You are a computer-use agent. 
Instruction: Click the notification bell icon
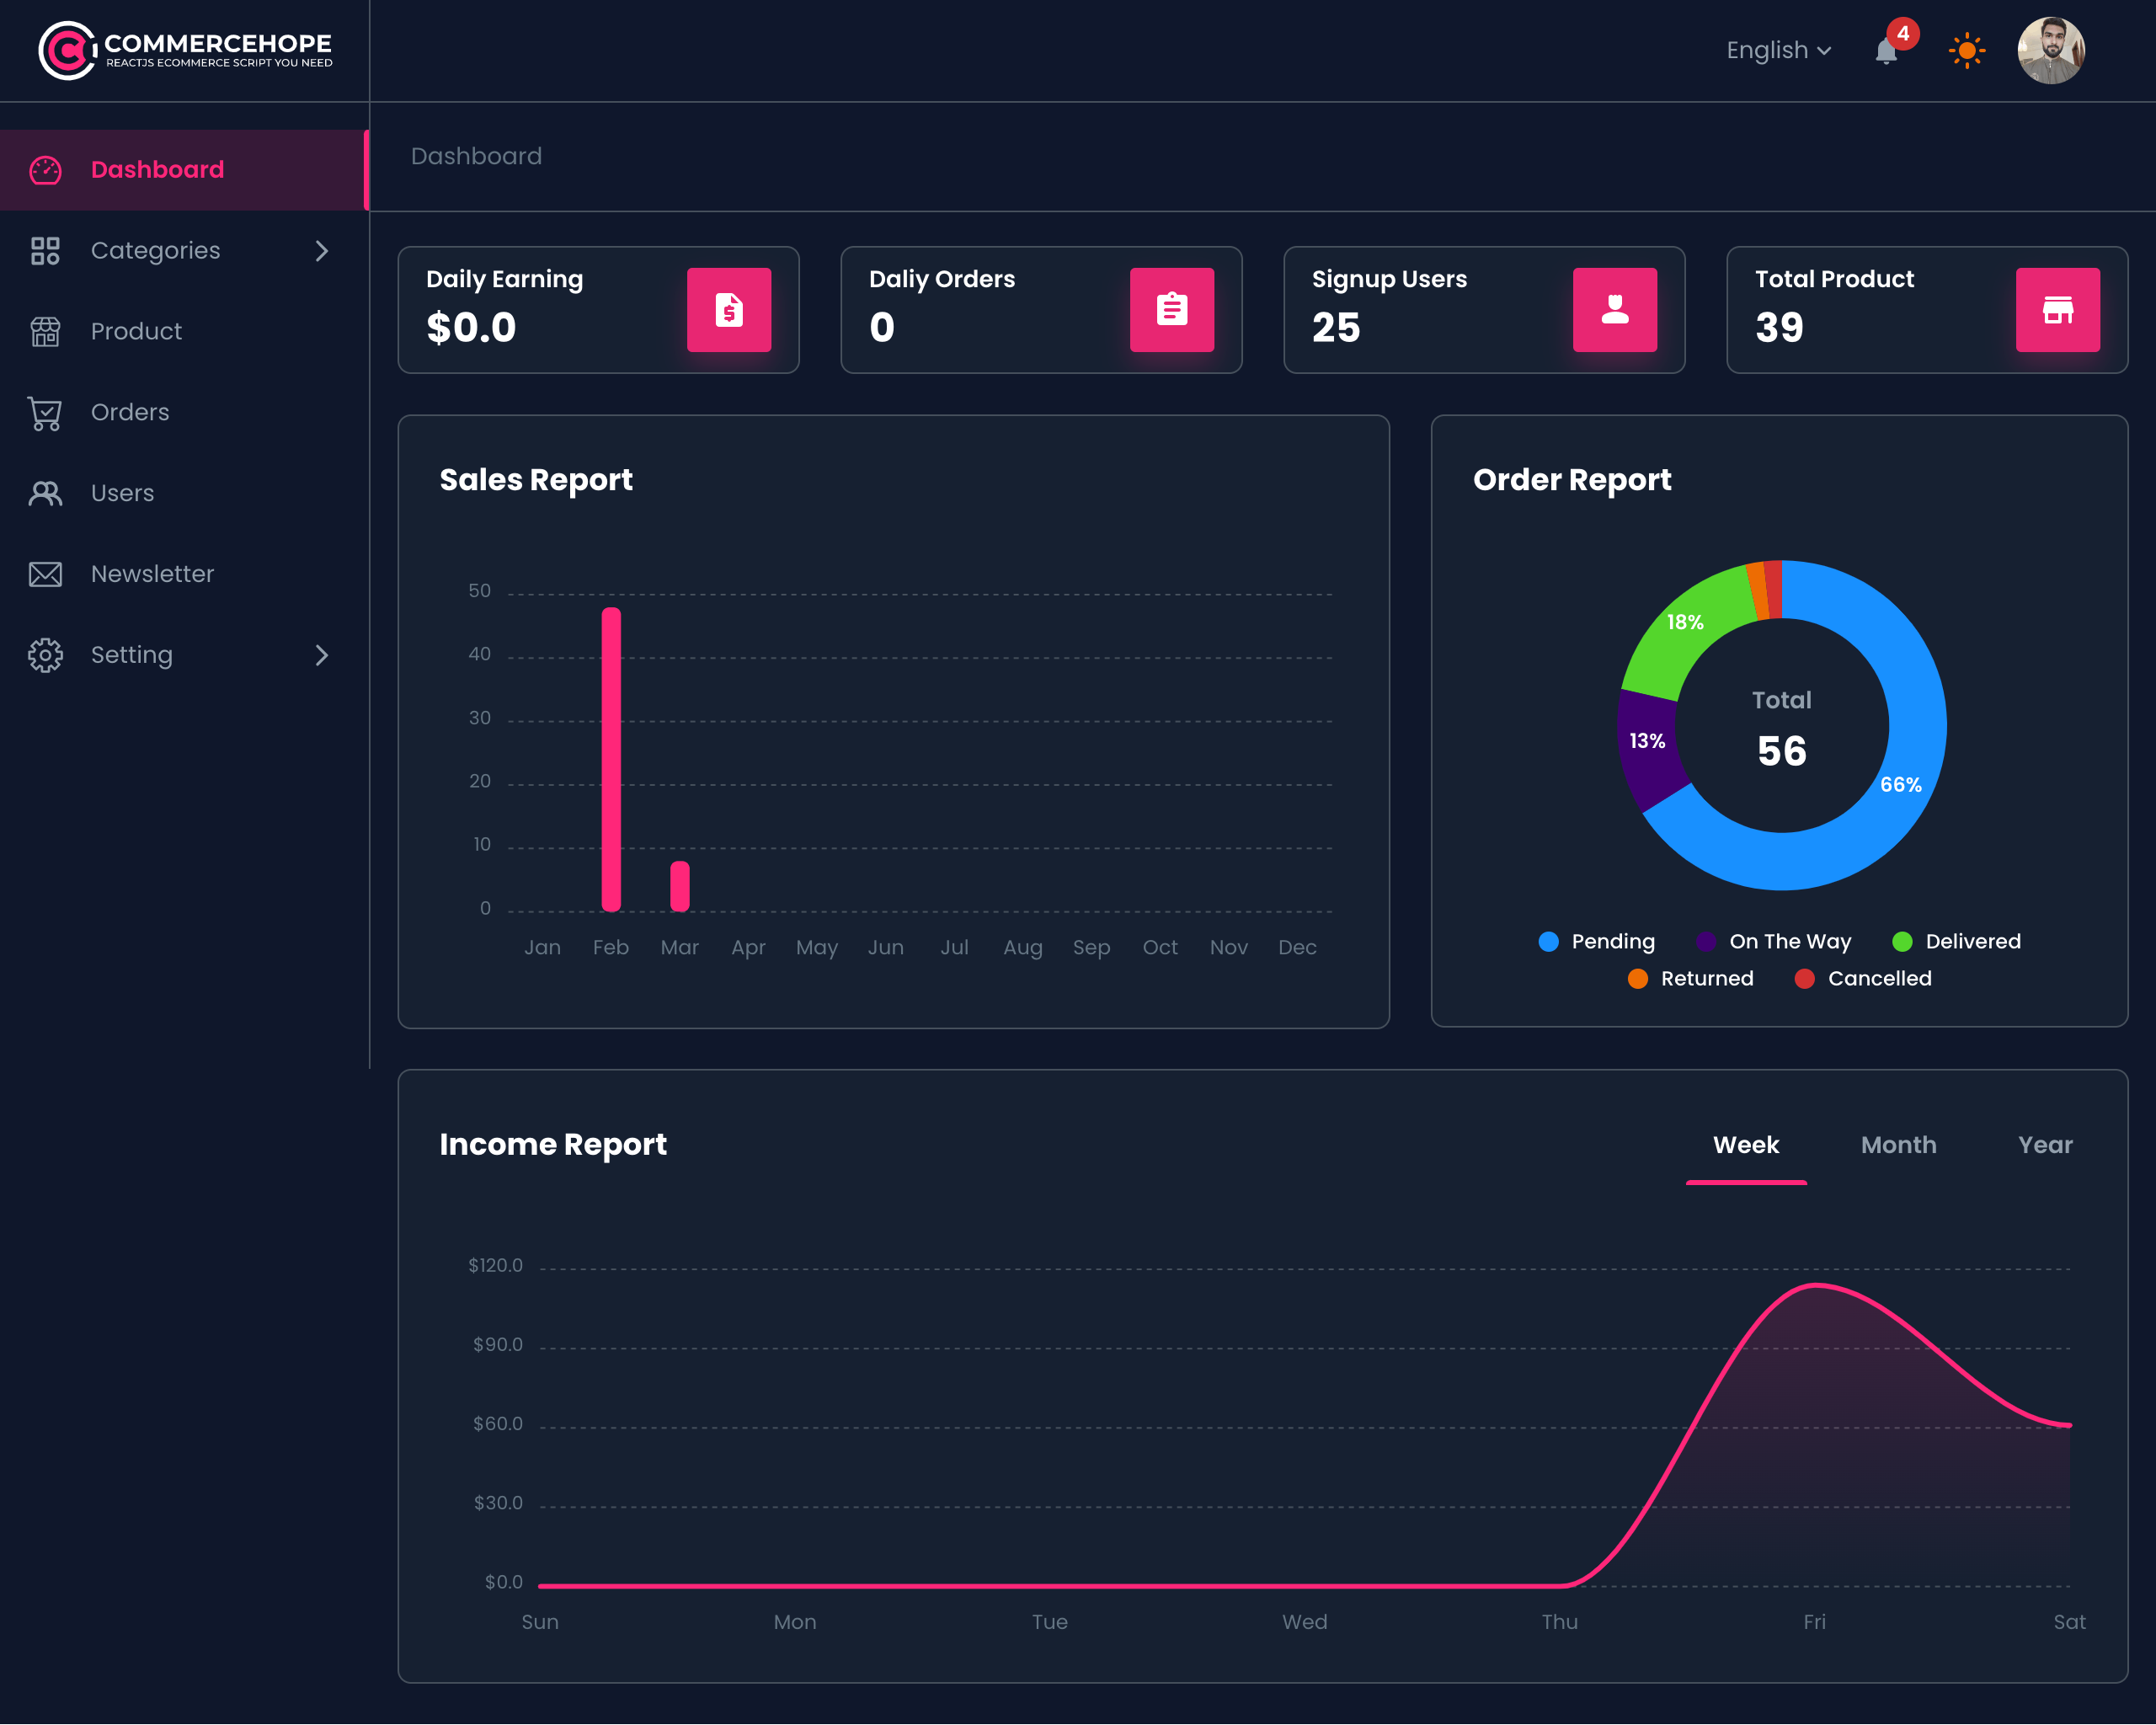1888,52
